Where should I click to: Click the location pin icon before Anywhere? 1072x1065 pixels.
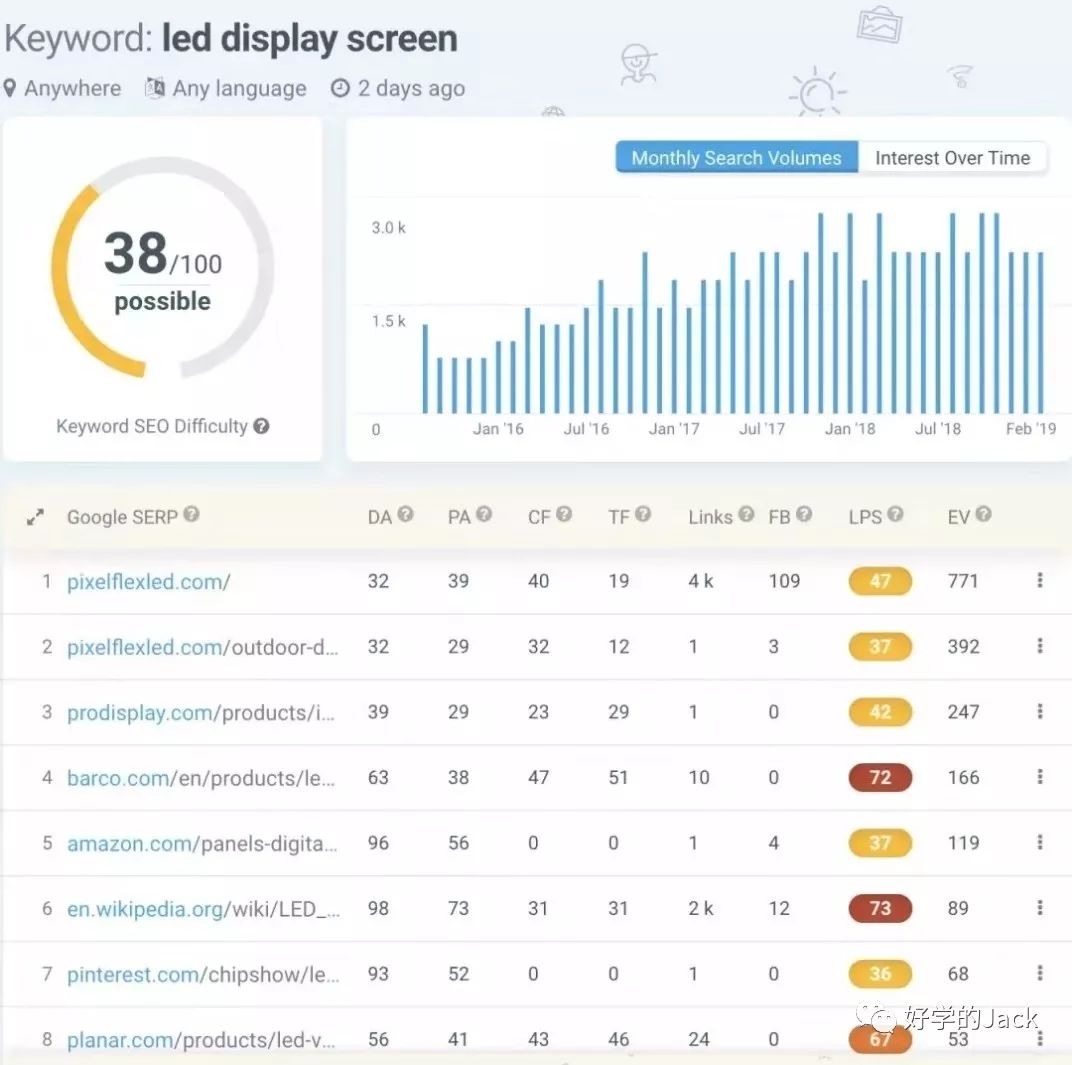point(12,88)
